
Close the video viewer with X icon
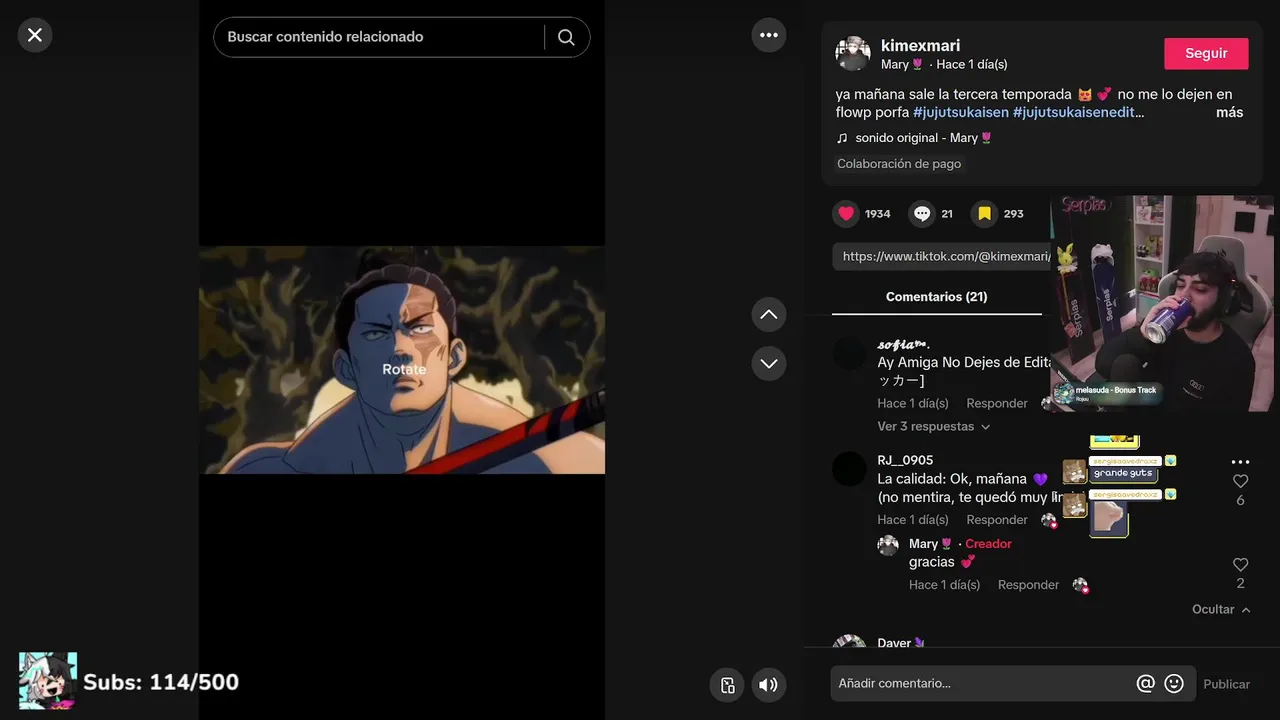tap(35, 35)
